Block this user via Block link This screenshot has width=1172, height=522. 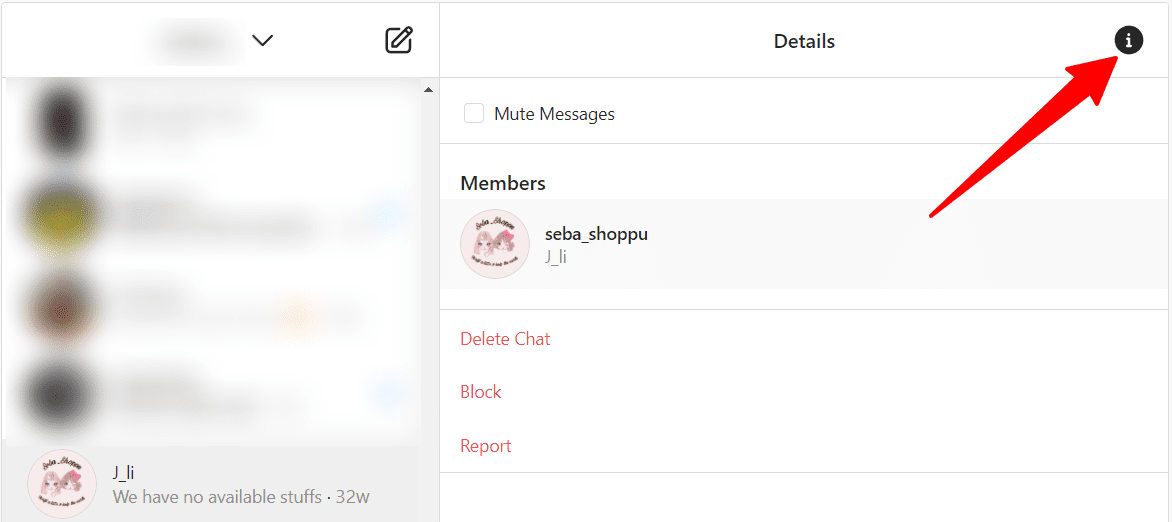(481, 392)
